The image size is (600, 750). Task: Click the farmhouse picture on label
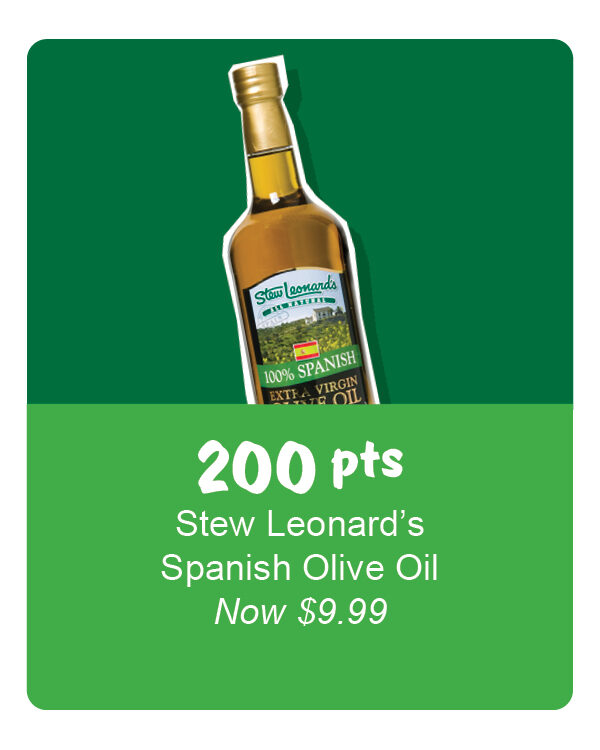pyautogui.click(x=323, y=314)
